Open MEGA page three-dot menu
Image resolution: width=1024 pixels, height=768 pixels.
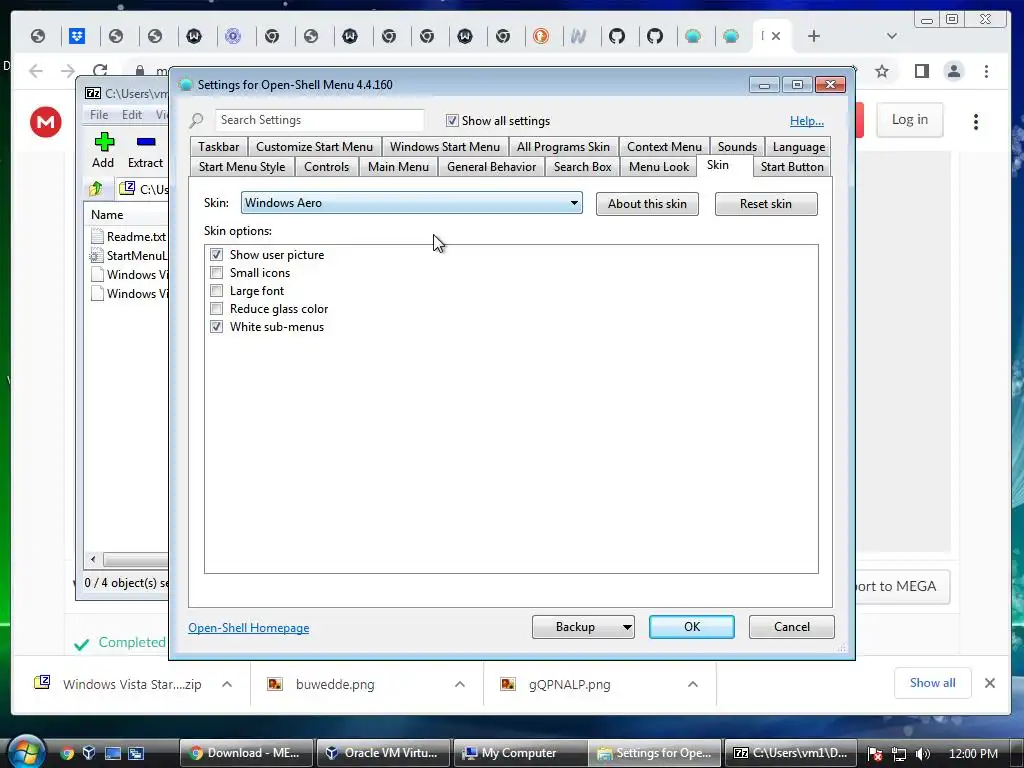click(x=976, y=121)
